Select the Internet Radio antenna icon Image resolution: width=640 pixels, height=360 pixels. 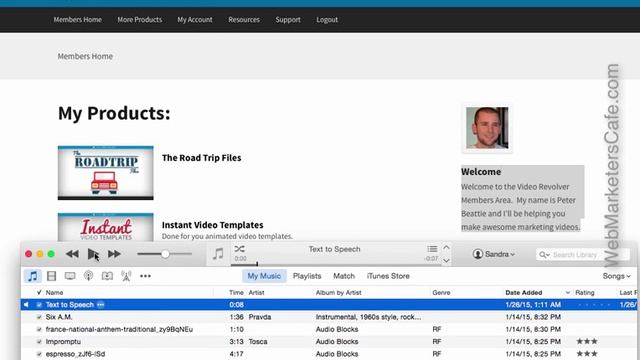click(126, 276)
